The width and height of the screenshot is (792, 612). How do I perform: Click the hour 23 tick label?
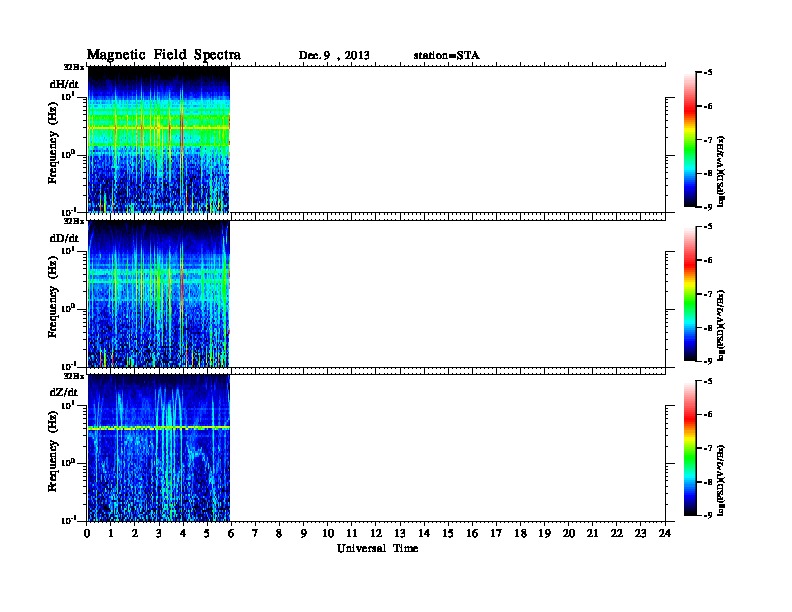[x=641, y=534]
